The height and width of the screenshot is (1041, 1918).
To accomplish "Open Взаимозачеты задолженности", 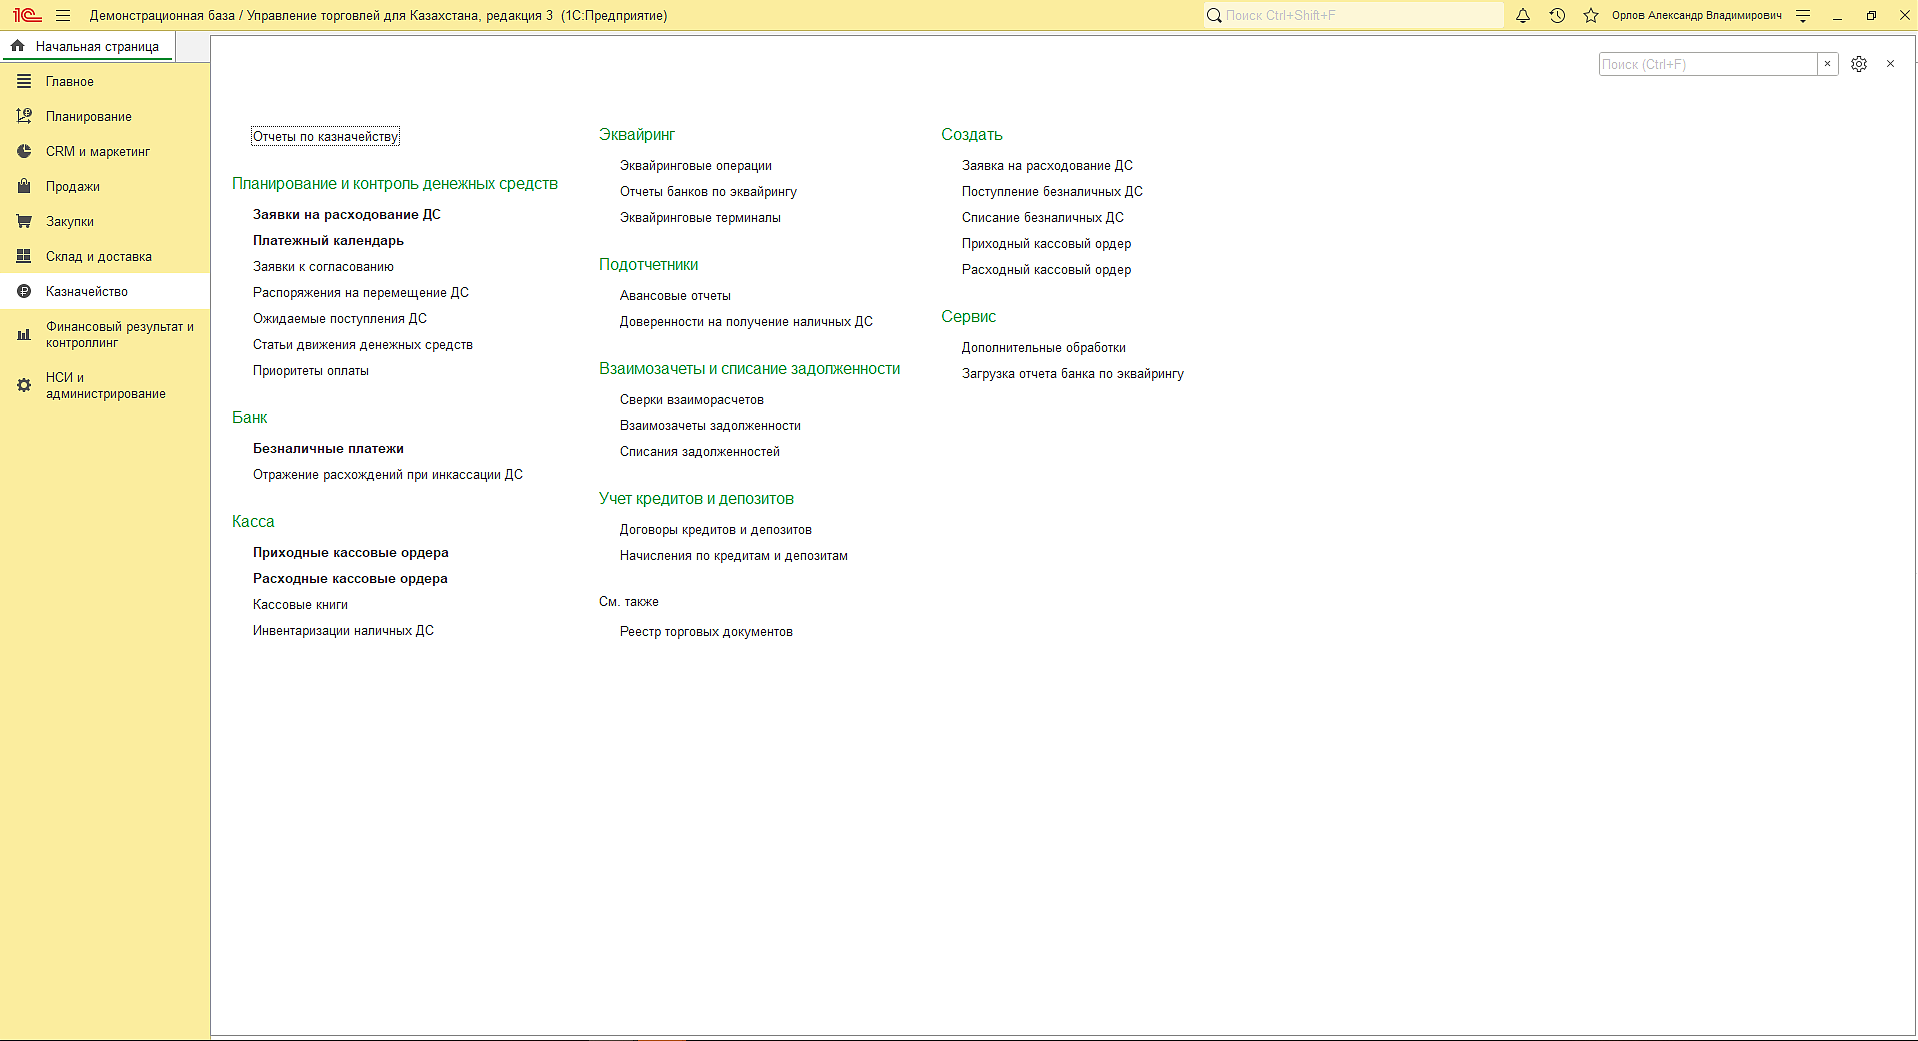I will click(x=710, y=425).
